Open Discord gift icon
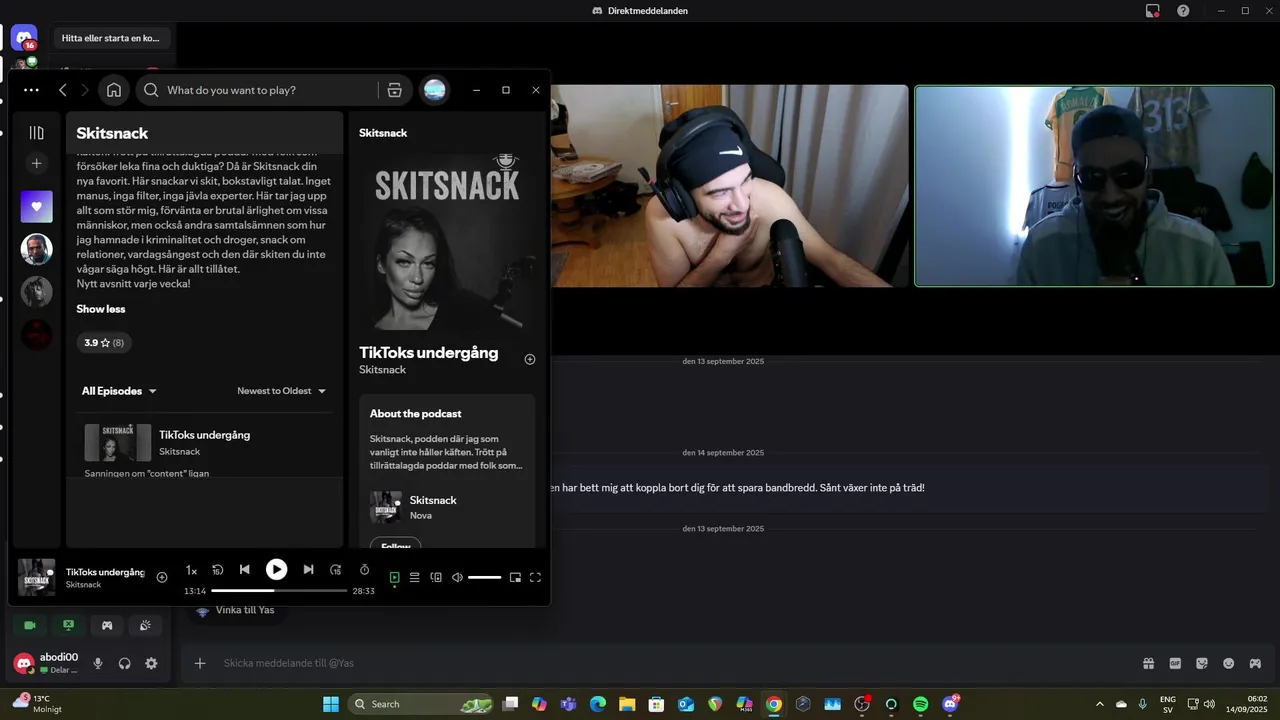Image resolution: width=1280 pixels, height=720 pixels. click(1149, 663)
